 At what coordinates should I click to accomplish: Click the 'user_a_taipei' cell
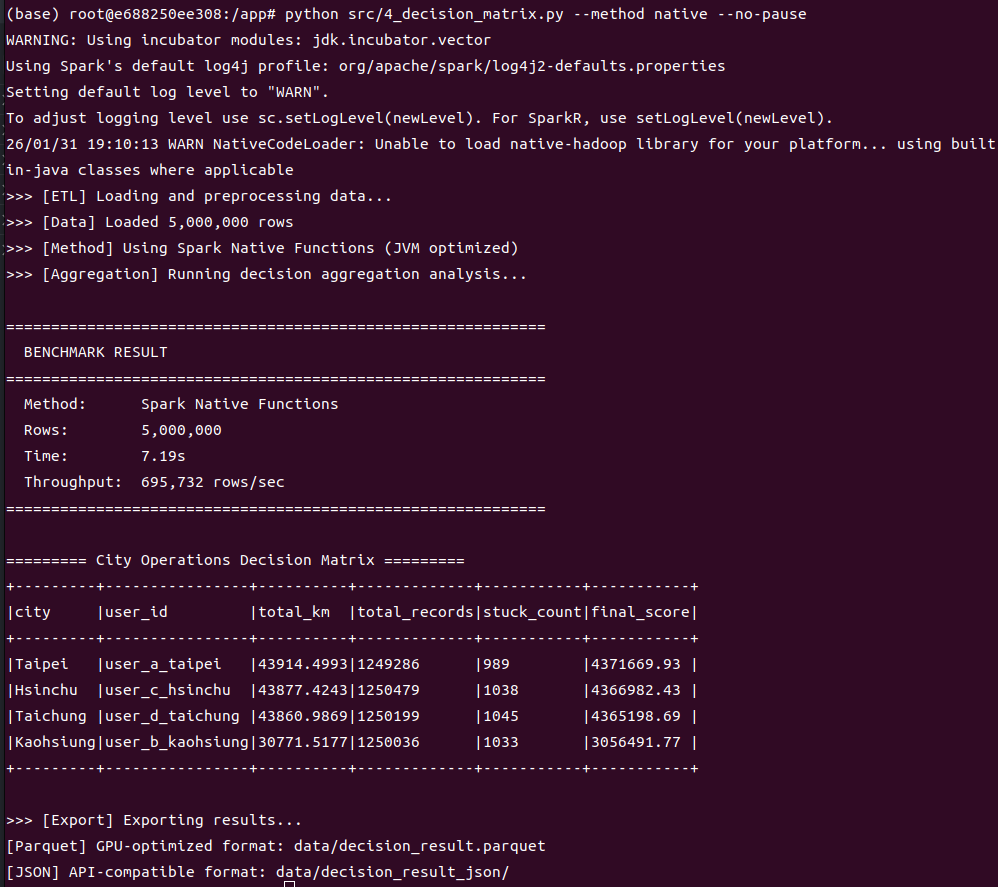click(x=163, y=664)
